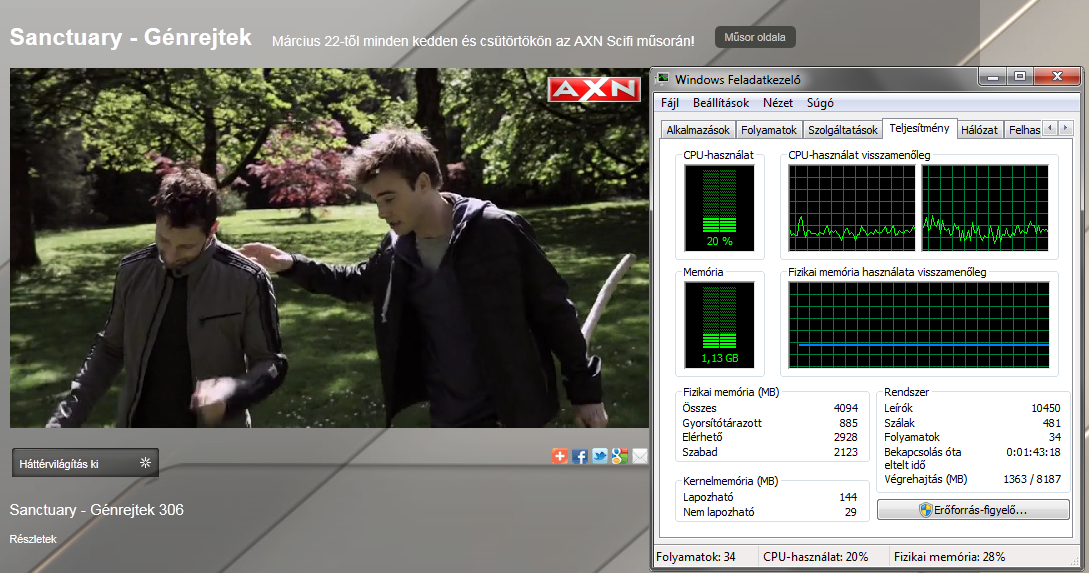This screenshot has width=1089, height=573.
Task: Click the Elérhető 2928 value
Action: pos(845,438)
